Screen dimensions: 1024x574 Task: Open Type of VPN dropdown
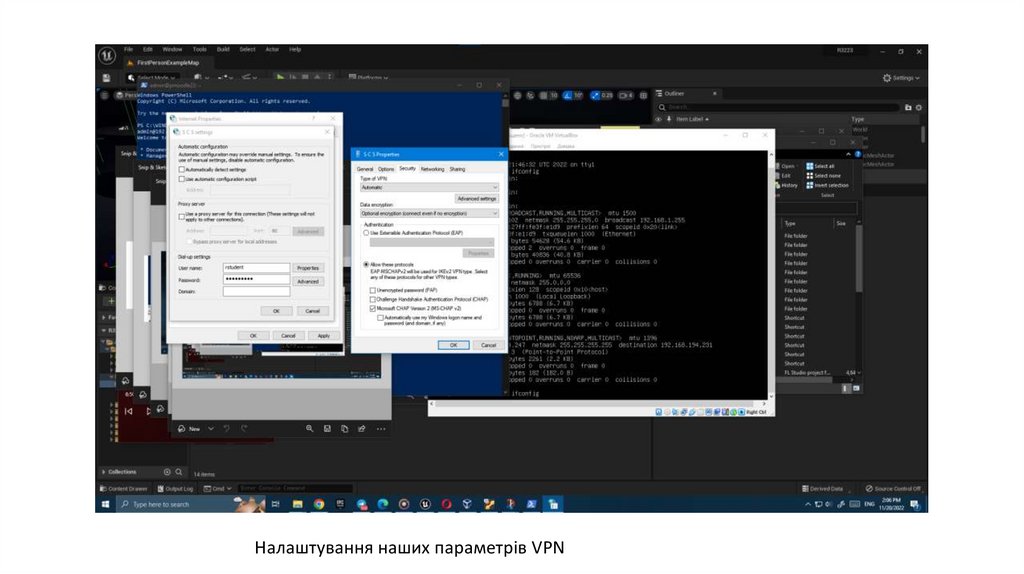point(429,187)
